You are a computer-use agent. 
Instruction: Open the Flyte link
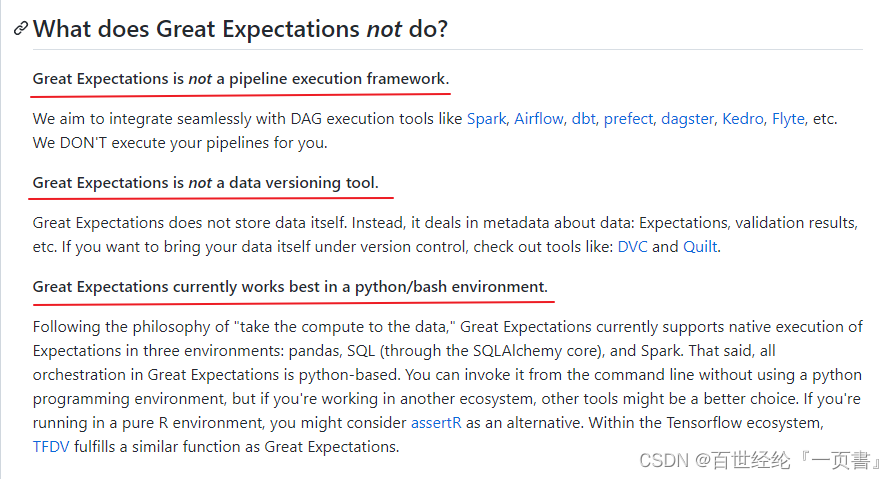[x=789, y=119]
